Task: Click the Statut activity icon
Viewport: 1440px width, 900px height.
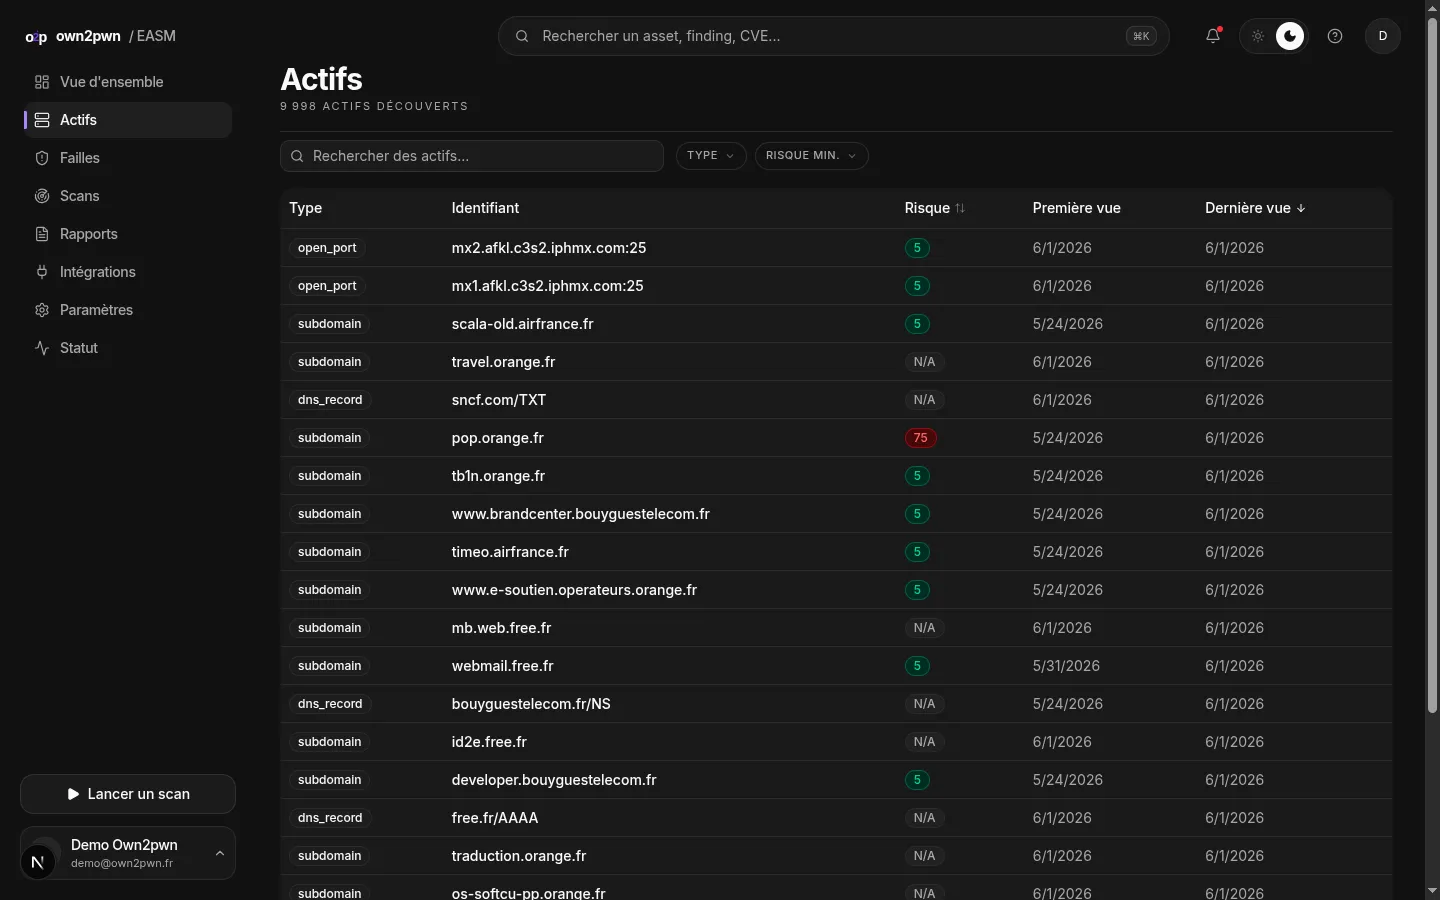Action: pos(42,348)
